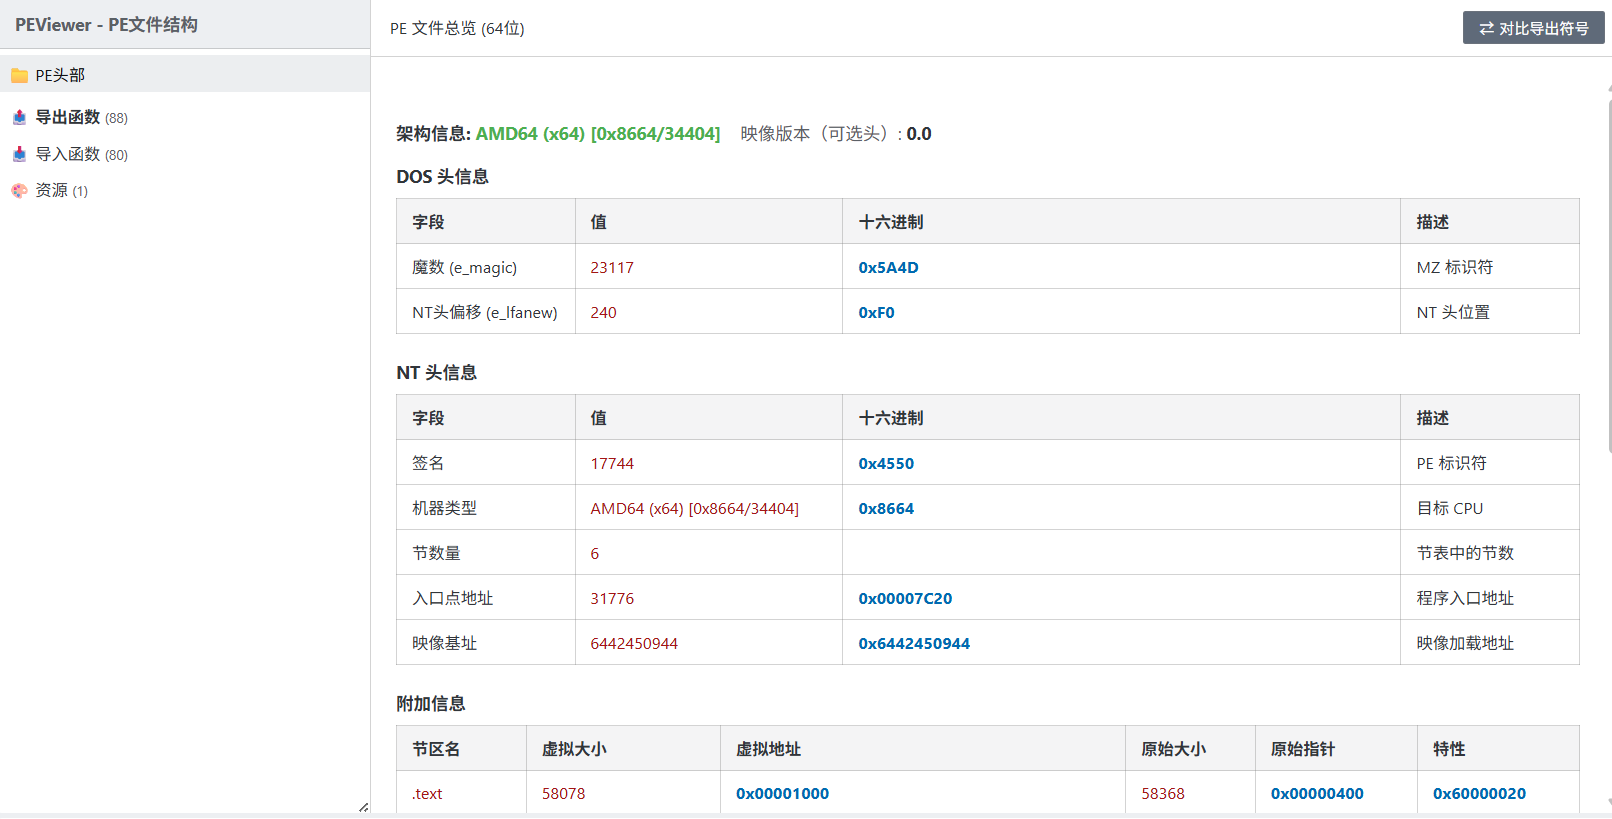Click the NT头偏移 (e_lfanew) field cell
The width and height of the screenshot is (1612, 819).
(486, 312)
